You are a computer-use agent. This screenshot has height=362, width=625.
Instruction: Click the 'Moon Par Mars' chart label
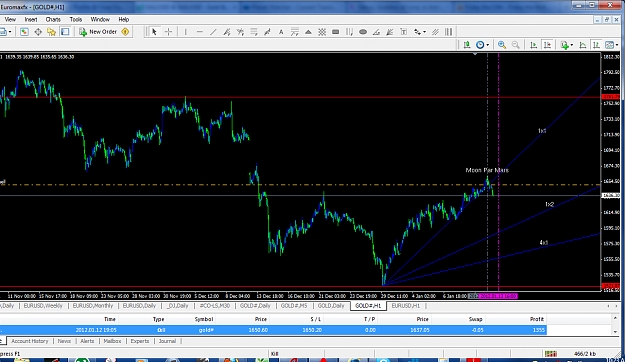click(487, 170)
